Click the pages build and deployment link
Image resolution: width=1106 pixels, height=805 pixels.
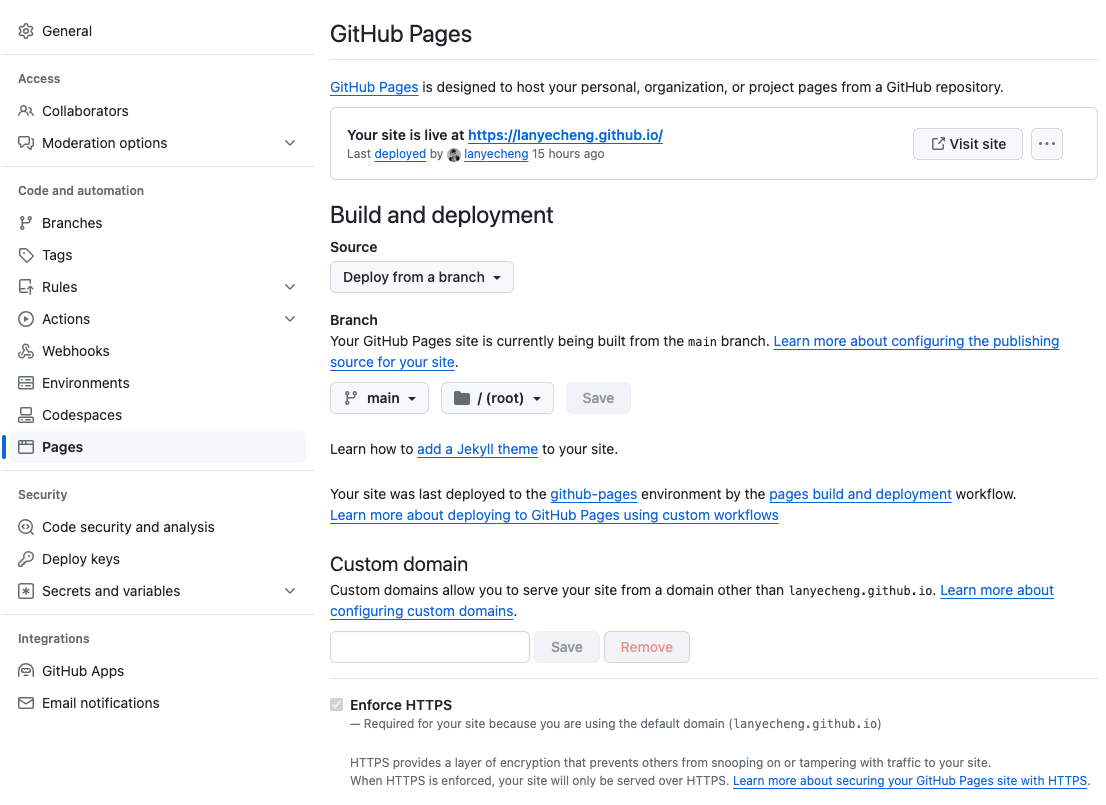(x=860, y=495)
